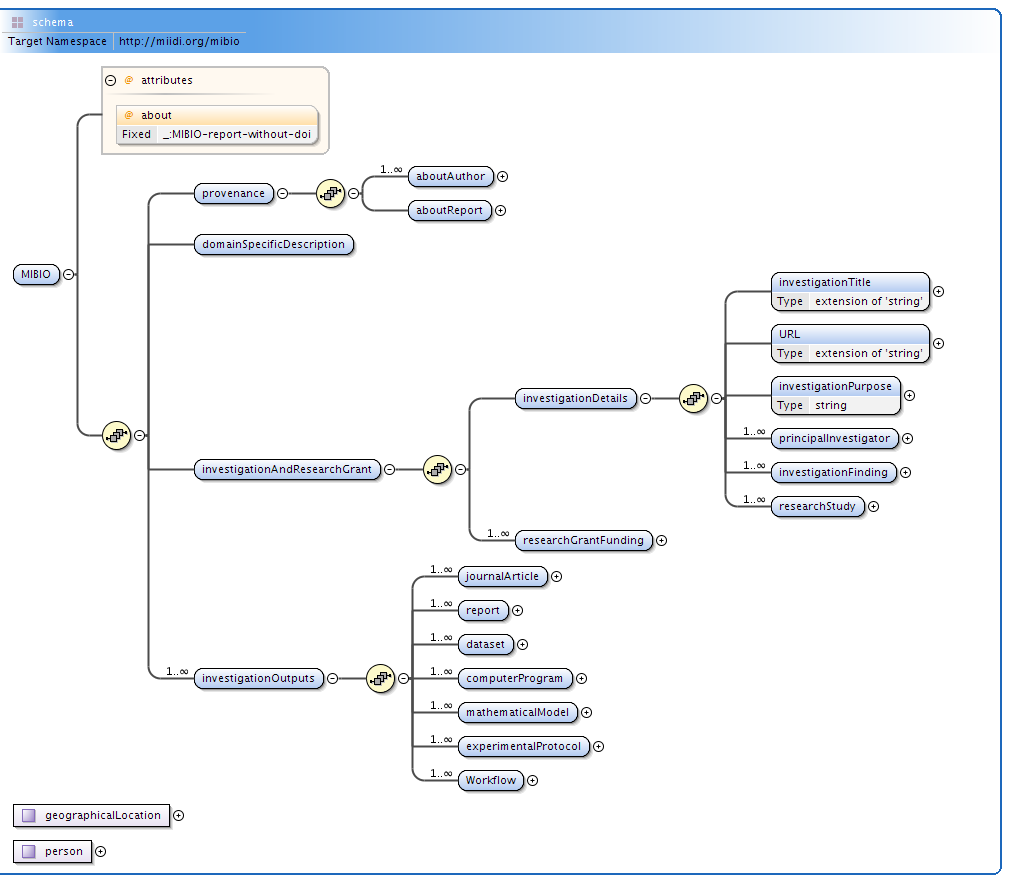Click the Target Namespace URL value

(x=178, y=41)
